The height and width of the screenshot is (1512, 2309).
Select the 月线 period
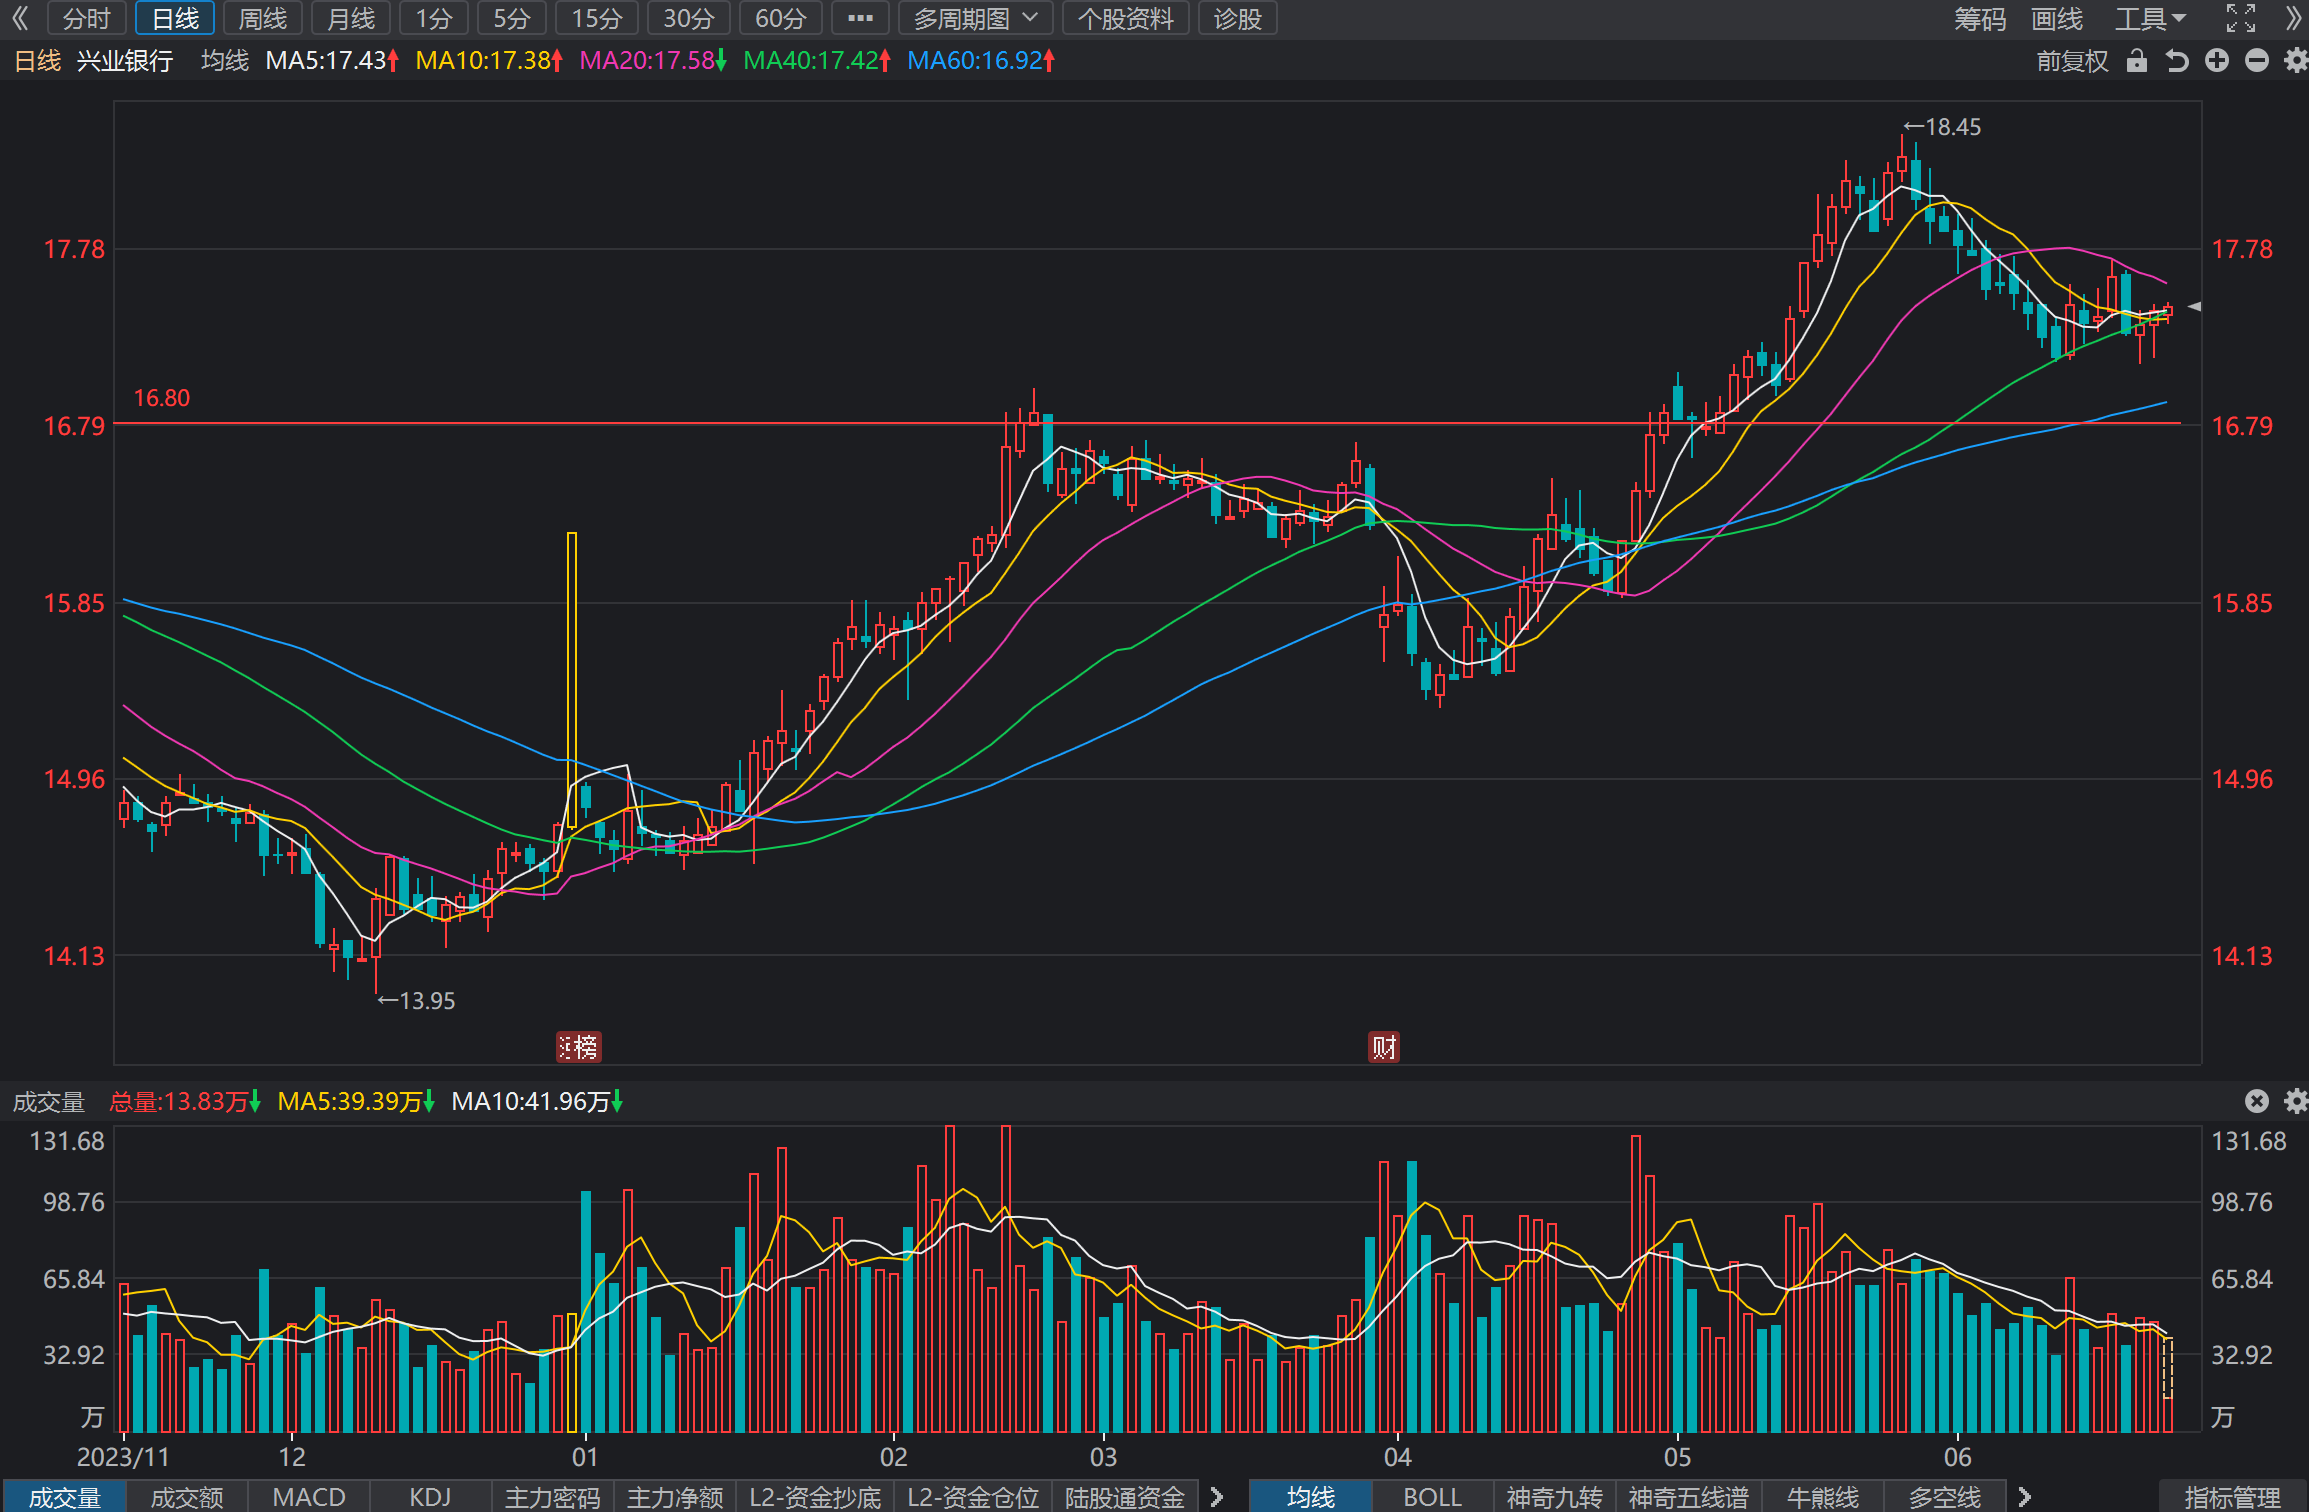351,18
